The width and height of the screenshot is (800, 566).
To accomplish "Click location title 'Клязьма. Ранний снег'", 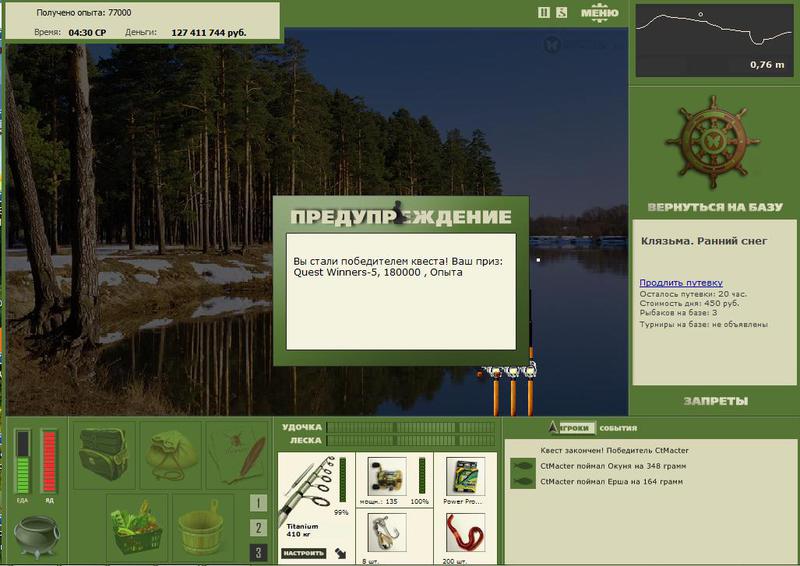I will click(704, 241).
